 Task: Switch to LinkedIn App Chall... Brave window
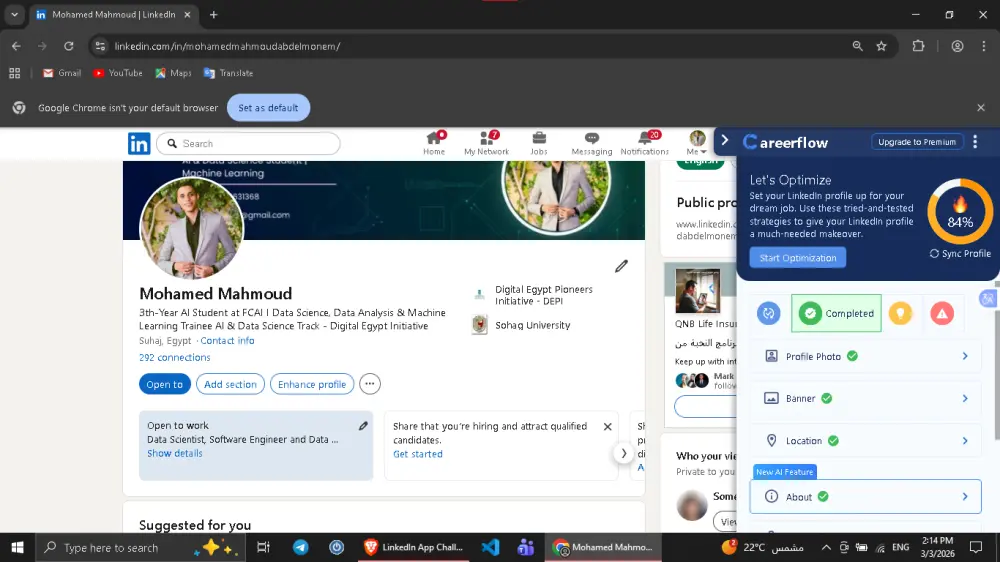click(413, 547)
